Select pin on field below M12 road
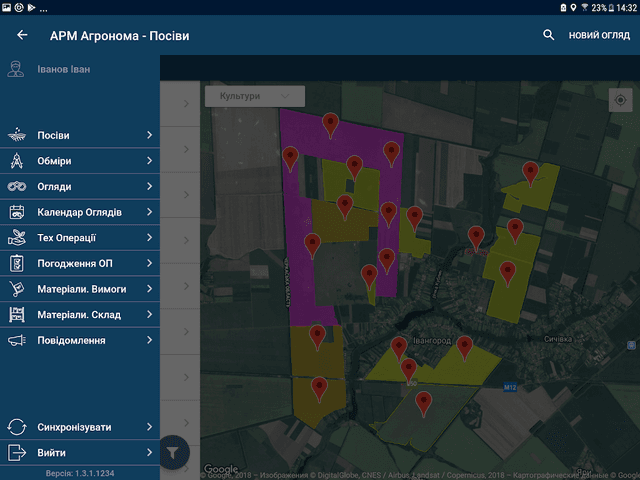This screenshot has height=480, width=640. click(x=424, y=404)
